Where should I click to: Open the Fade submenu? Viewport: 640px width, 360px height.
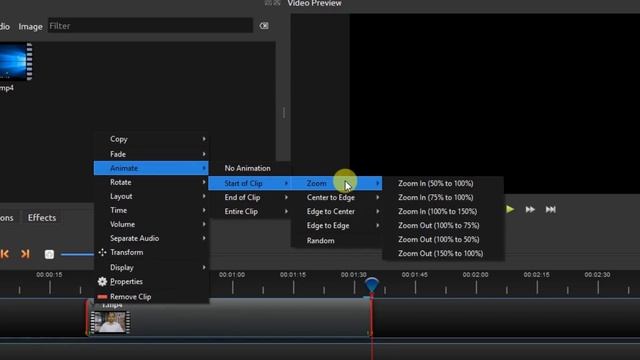pos(151,154)
